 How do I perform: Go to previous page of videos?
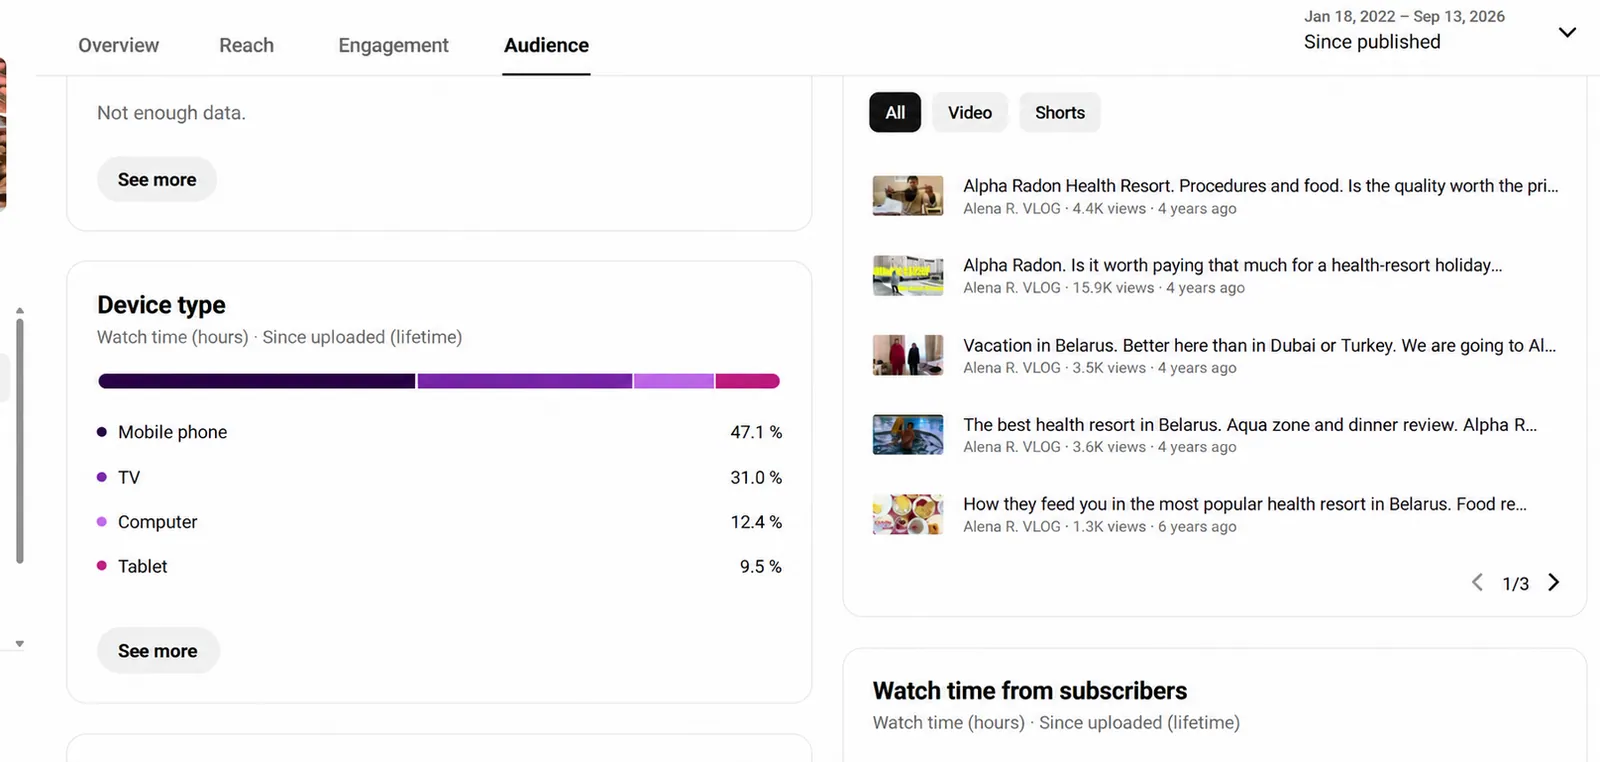1477,582
